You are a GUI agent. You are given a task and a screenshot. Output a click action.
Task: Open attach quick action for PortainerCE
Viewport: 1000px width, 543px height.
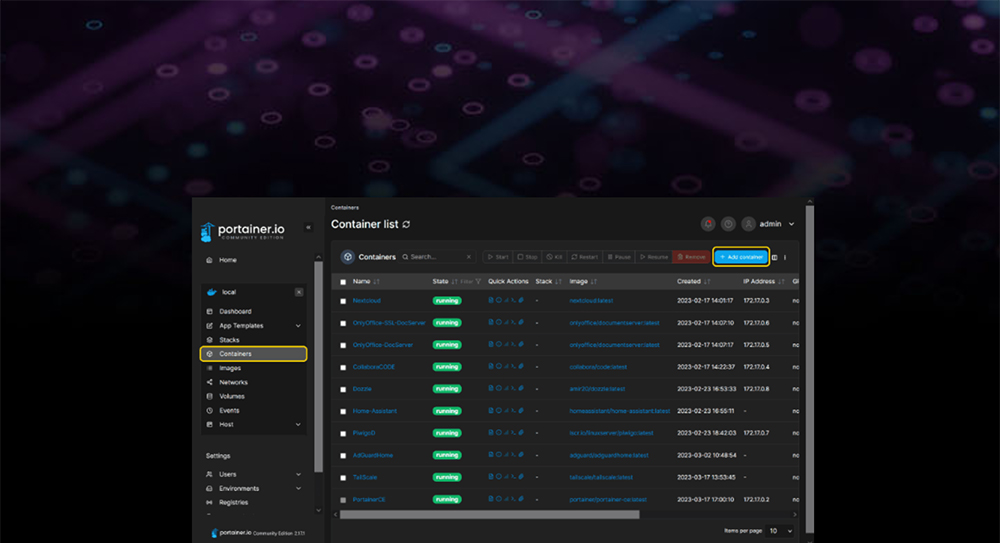(521, 499)
